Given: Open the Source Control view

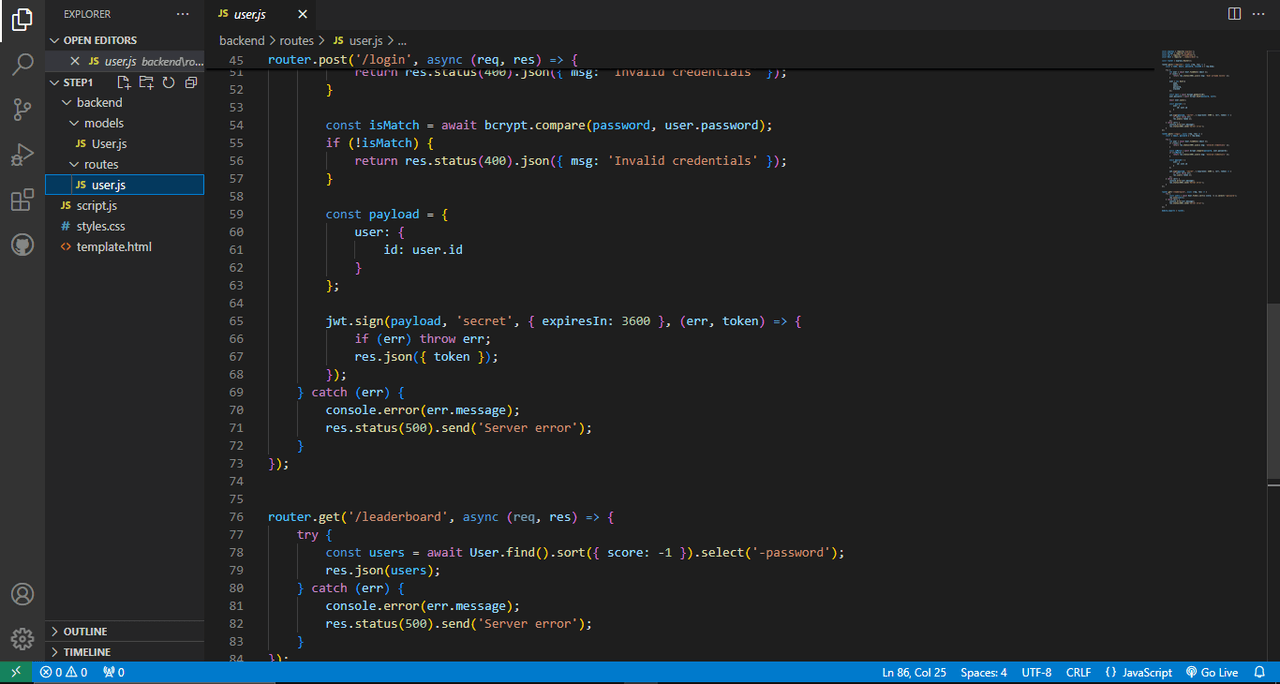Looking at the screenshot, I should click(x=22, y=110).
